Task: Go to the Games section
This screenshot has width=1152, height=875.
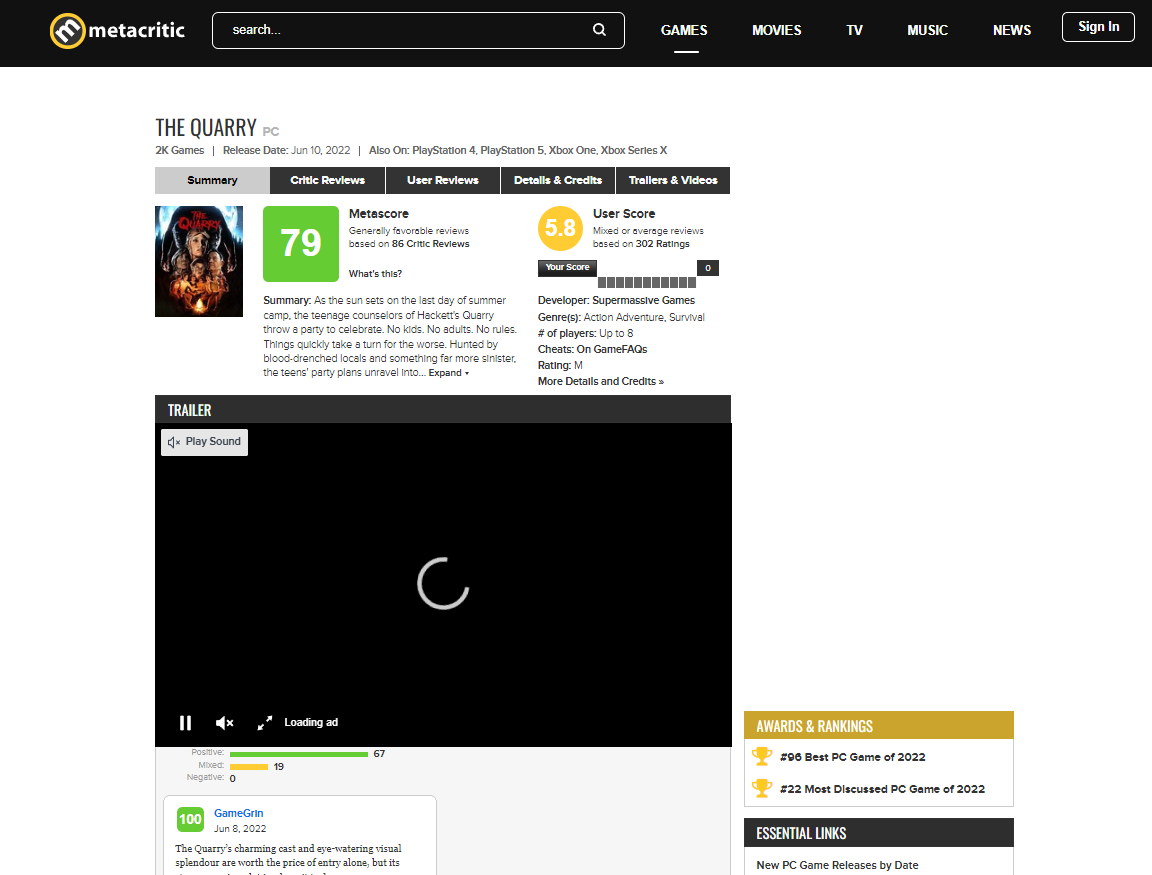Action: pyautogui.click(x=684, y=31)
